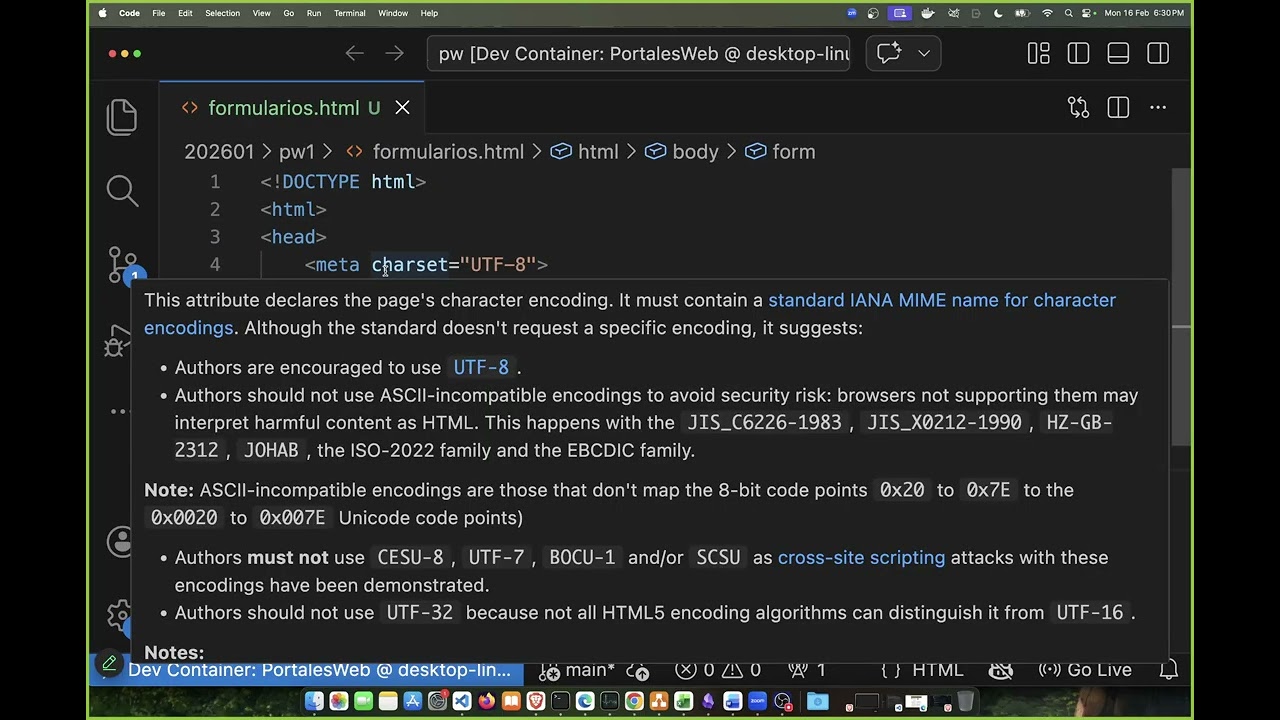Open Control Center in menu bar
The width and height of the screenshot is (1280, 720).
1089,13
